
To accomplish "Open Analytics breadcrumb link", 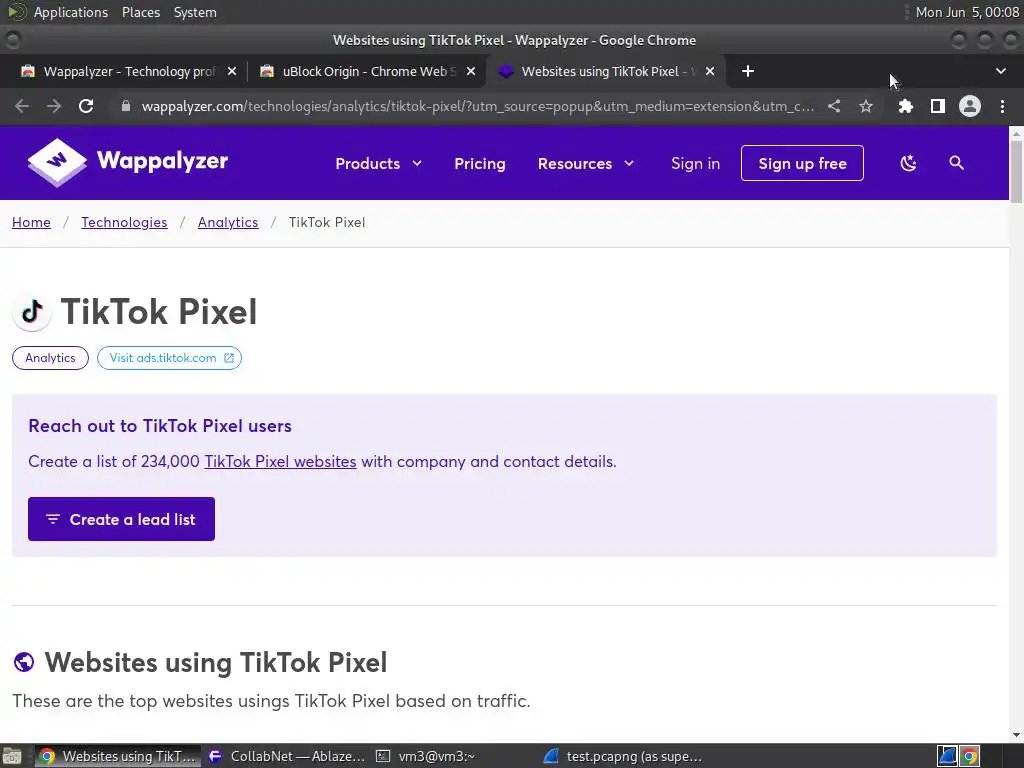I will (228, 222).
